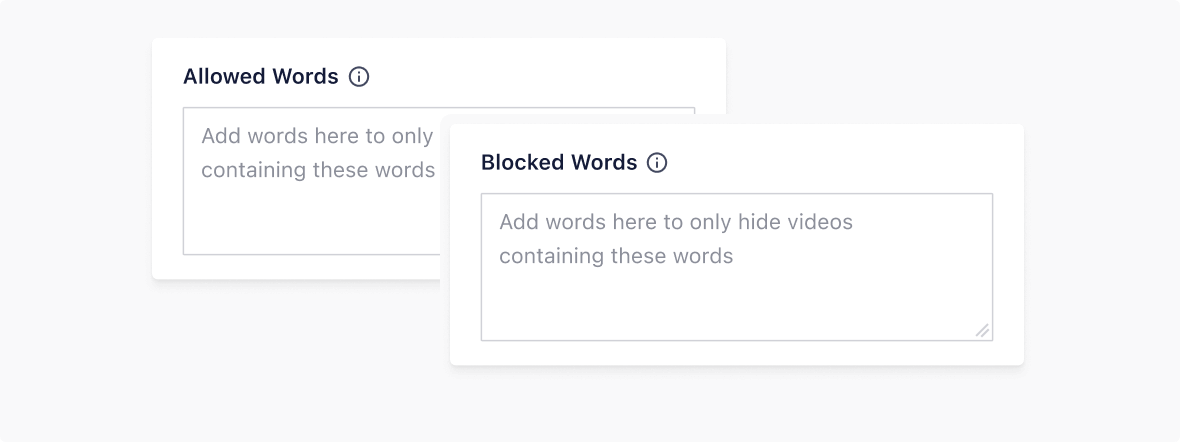Click "containing these words" placeholder in Blocked Words
This screenshot has width=1180, height=442.
[x=616, y=256]
